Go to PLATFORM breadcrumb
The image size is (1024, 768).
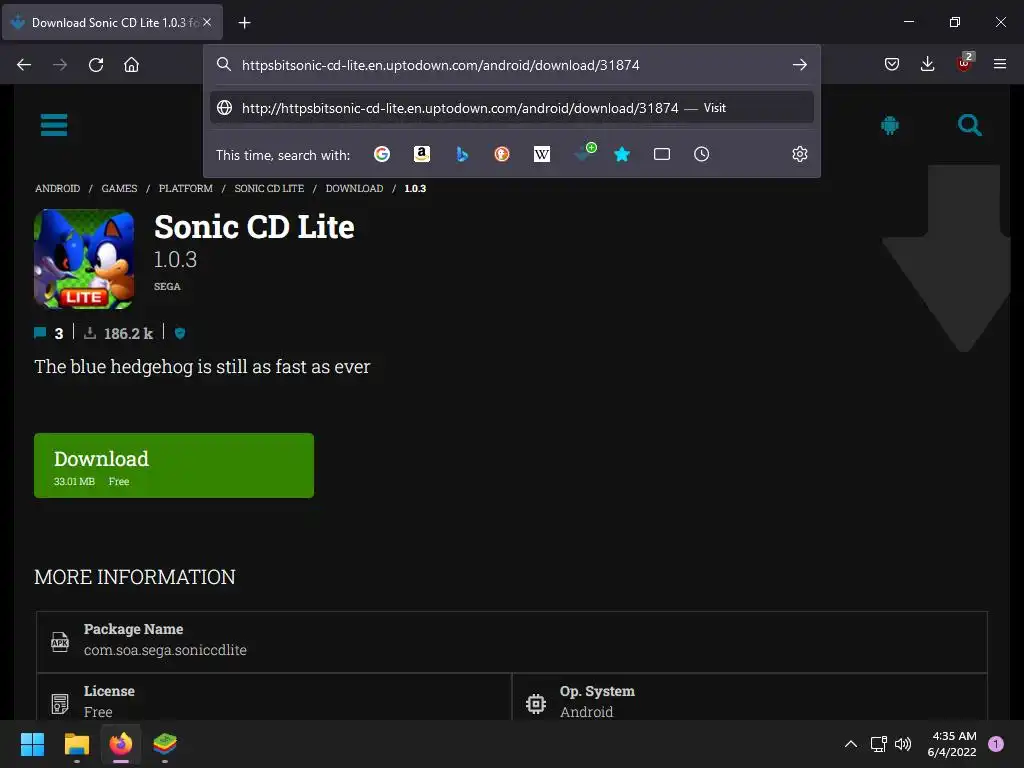(185, 188)
